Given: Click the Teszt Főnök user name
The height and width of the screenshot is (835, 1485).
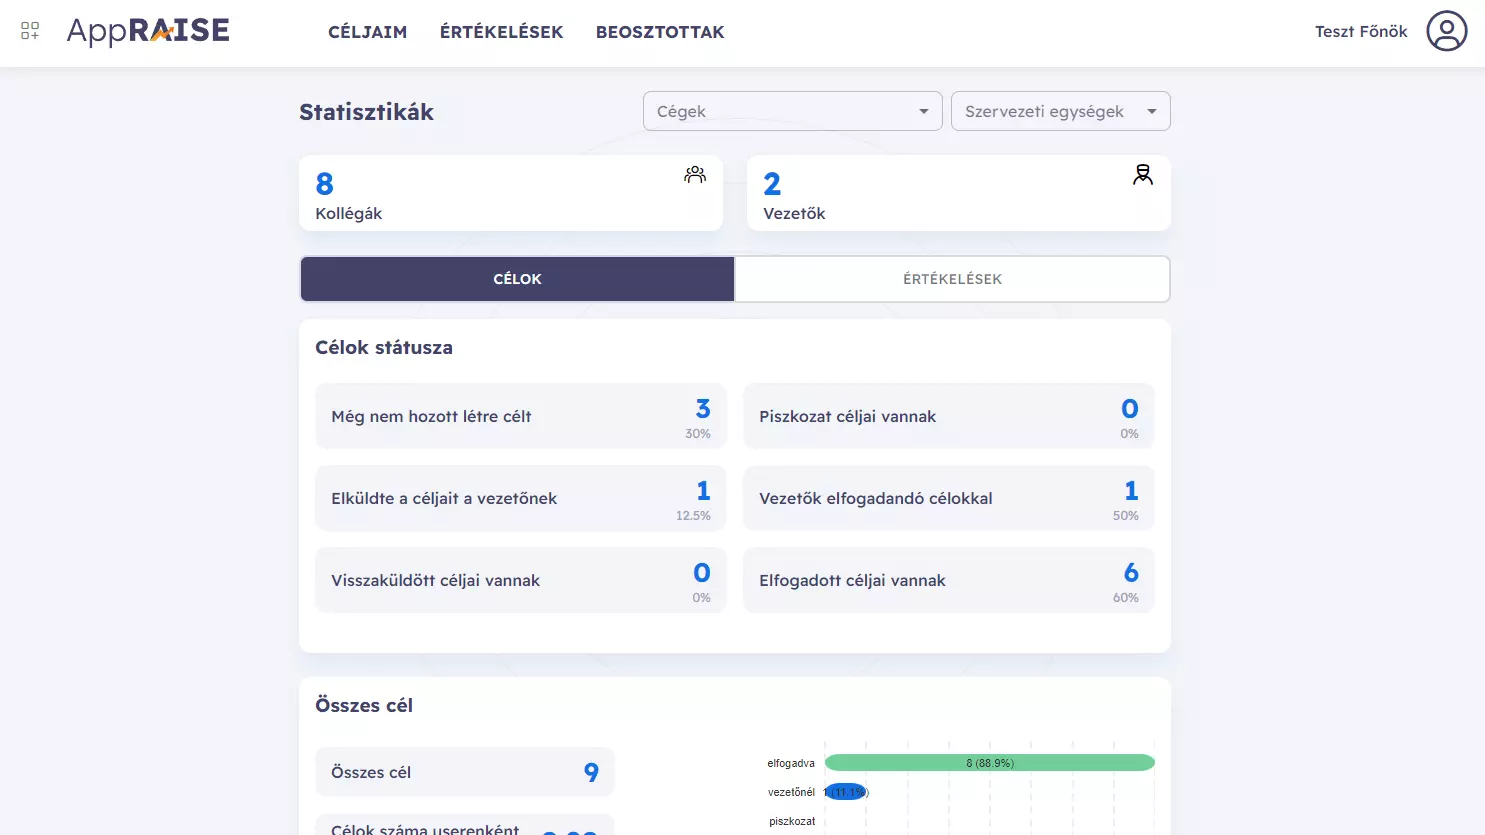Looking at the screenshot, I should pos(1361,32).
